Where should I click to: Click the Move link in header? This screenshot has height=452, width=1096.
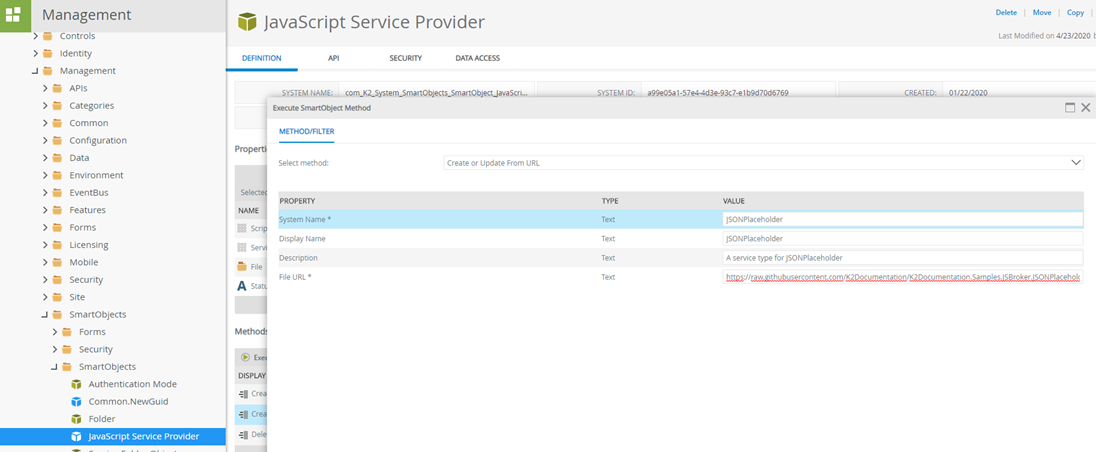1041,13
